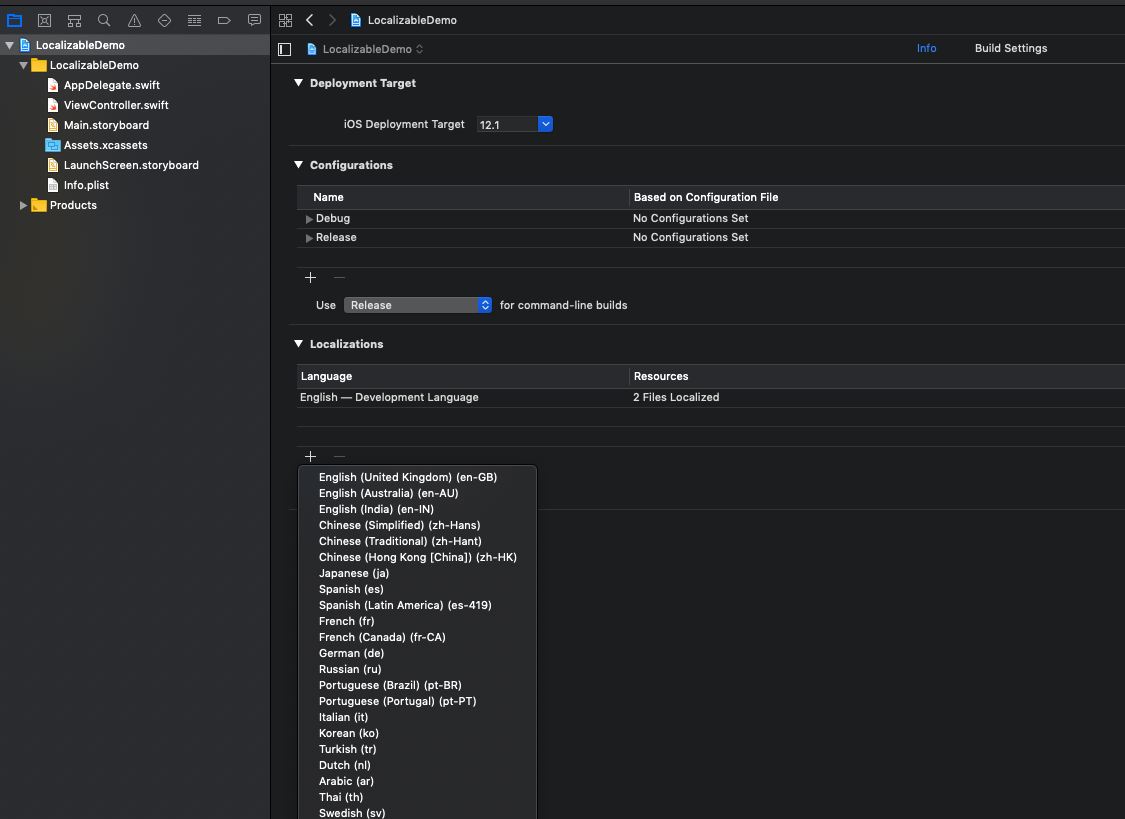1125x819 pixels.
Task: Add a localization with plus button
Action: (311, 456)
